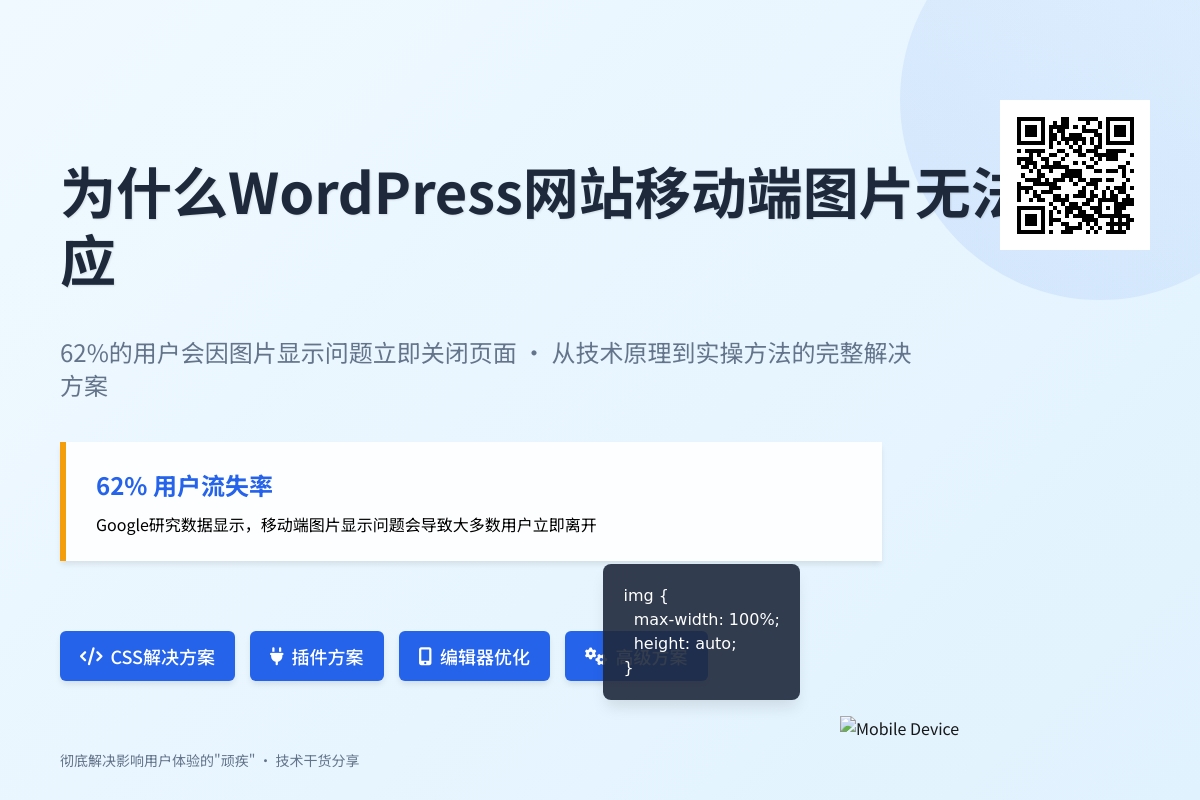Click the mobile phone icon in 编辑器优化
This screenshot has width=1200, height=800.
tap(425, 657)
